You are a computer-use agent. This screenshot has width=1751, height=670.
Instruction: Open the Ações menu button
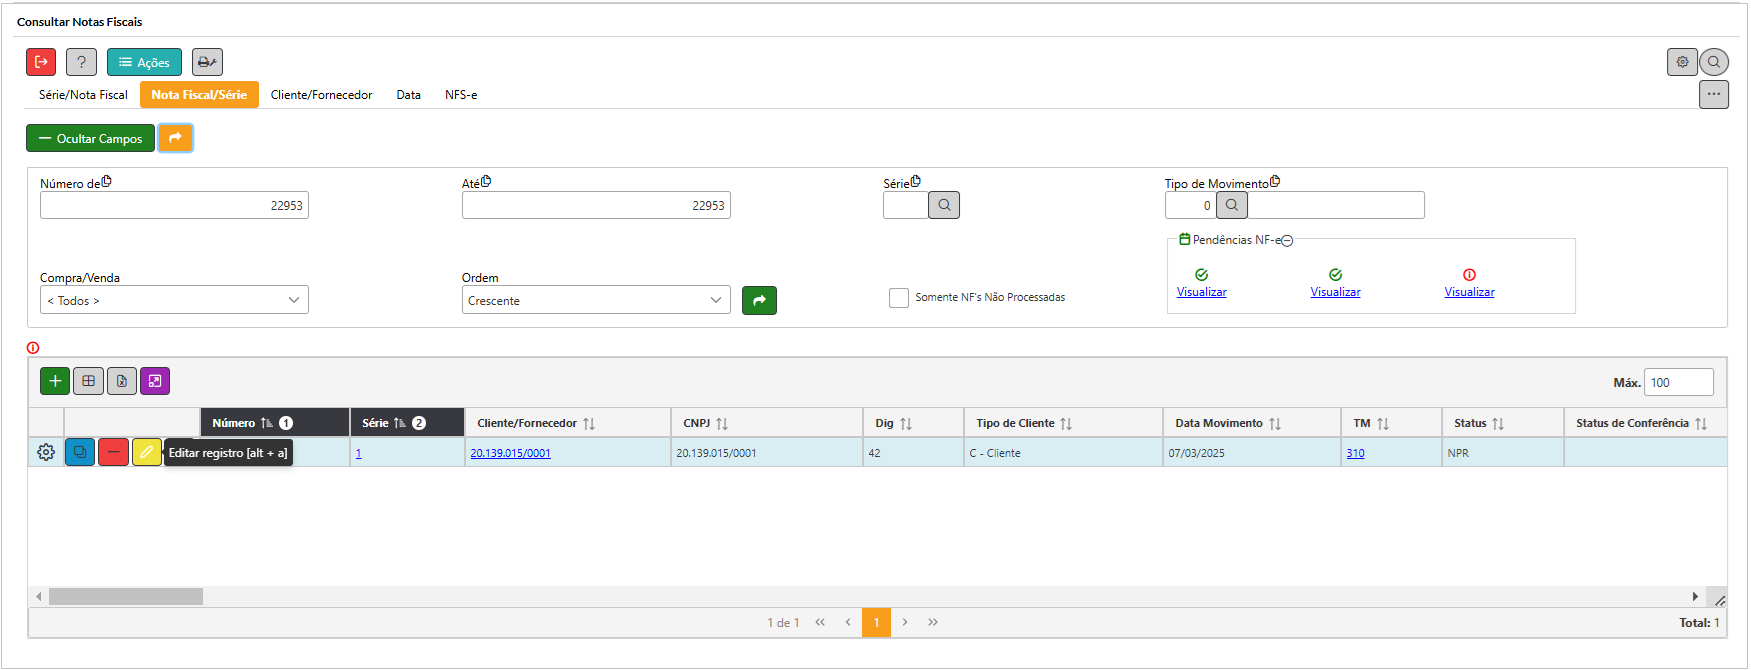144,62
